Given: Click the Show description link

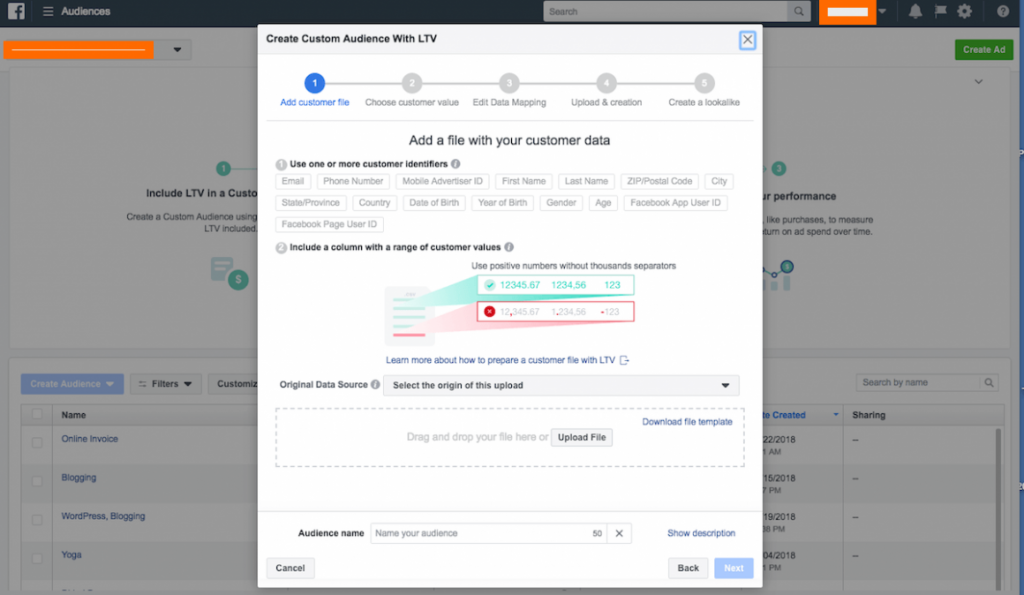Looking at the screenshot, I should coord(701,533).
